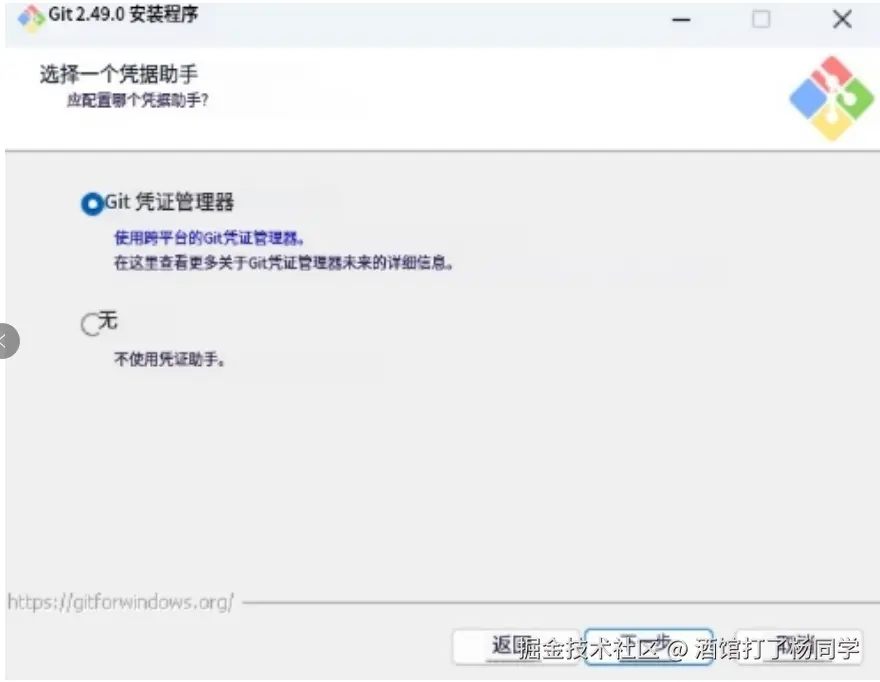This screenshot has height=682, width=880.
Task: Click the large Git logo in the header
Action: tap(832, 98)
